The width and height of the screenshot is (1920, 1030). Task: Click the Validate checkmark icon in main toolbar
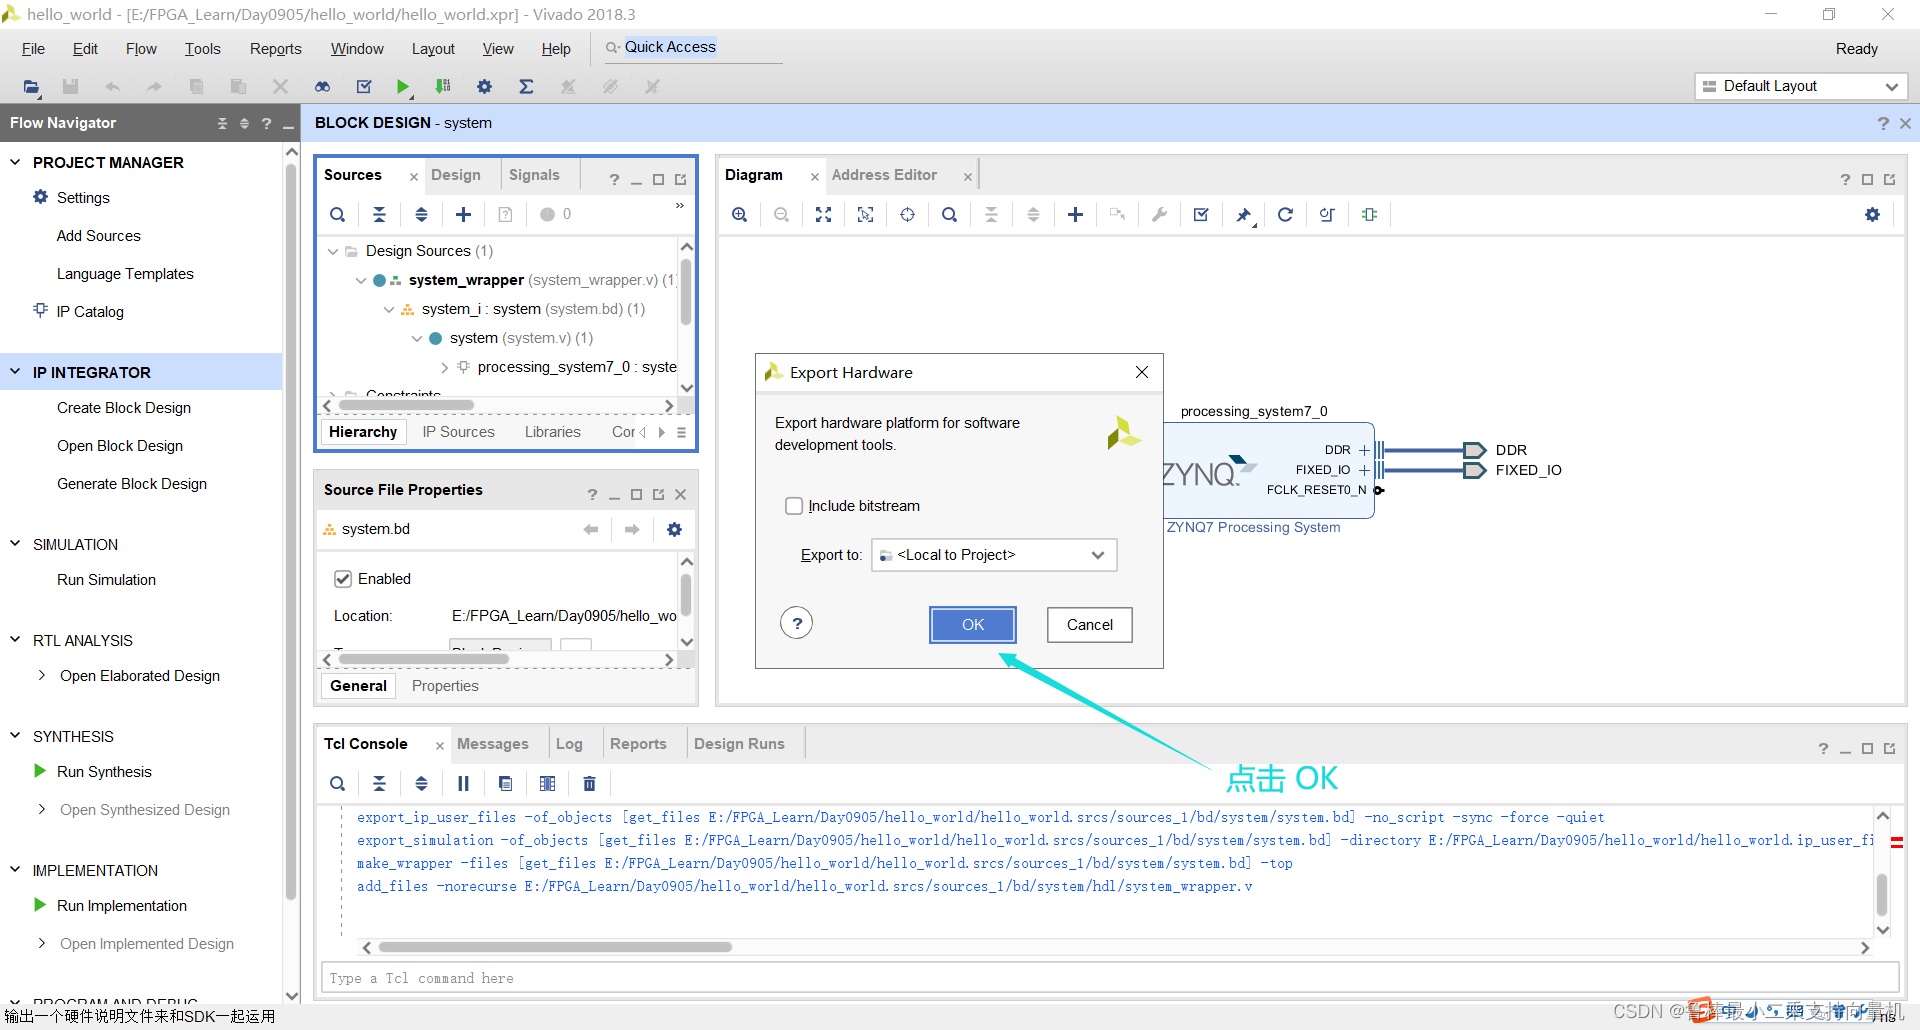[364, 87]
